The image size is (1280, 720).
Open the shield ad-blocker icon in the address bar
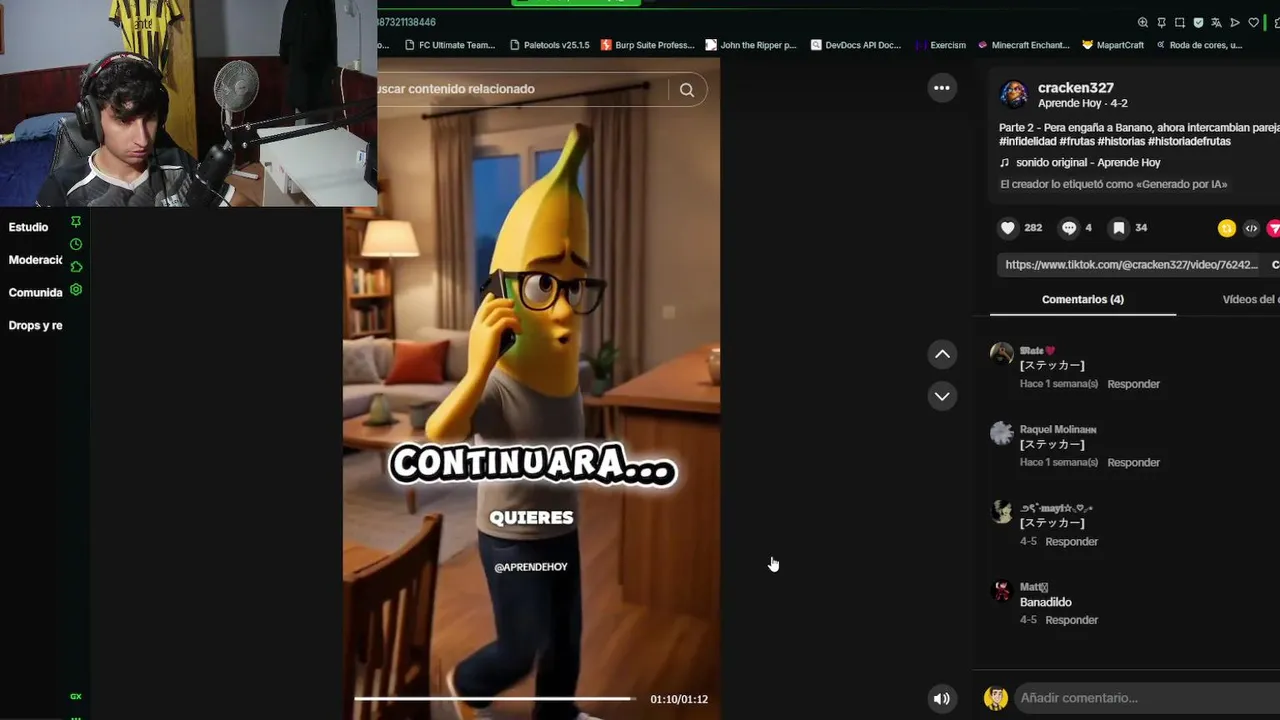[1198, 22]
